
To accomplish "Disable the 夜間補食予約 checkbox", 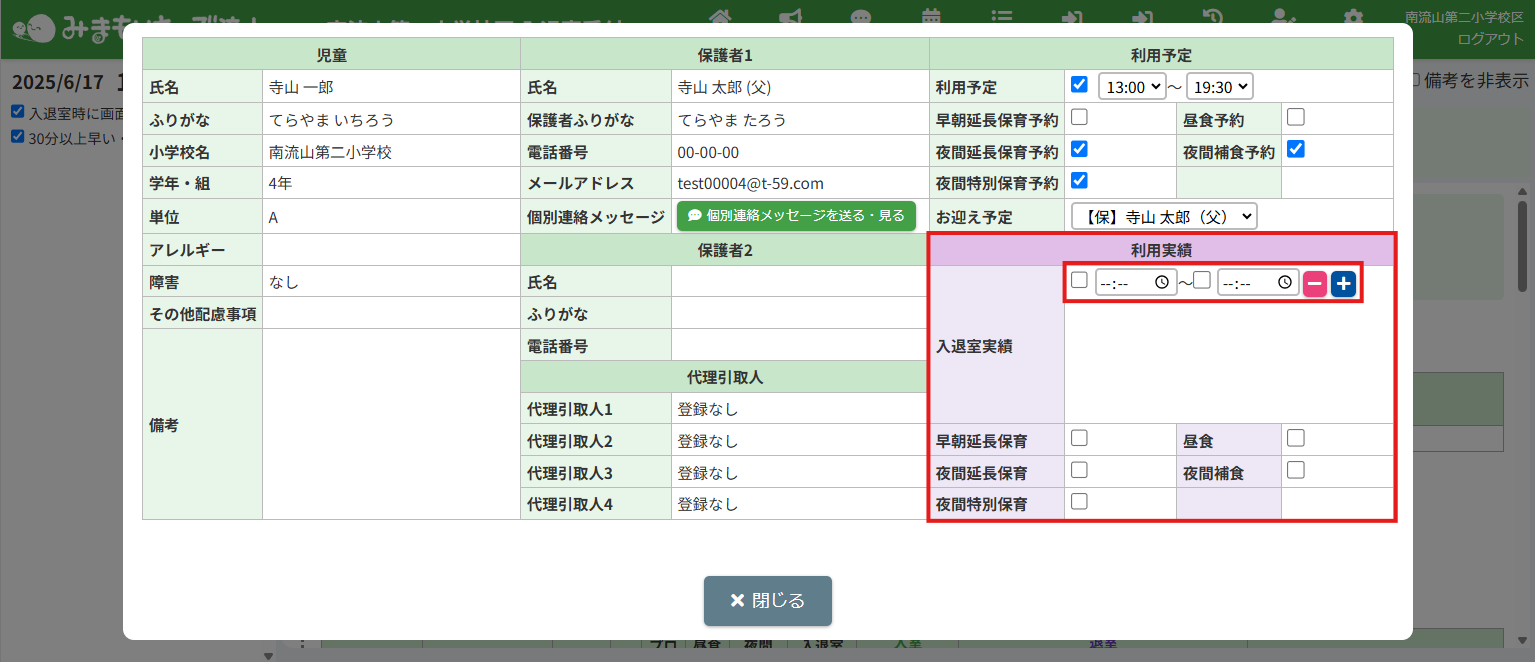I will click(x=1295, y=149).
